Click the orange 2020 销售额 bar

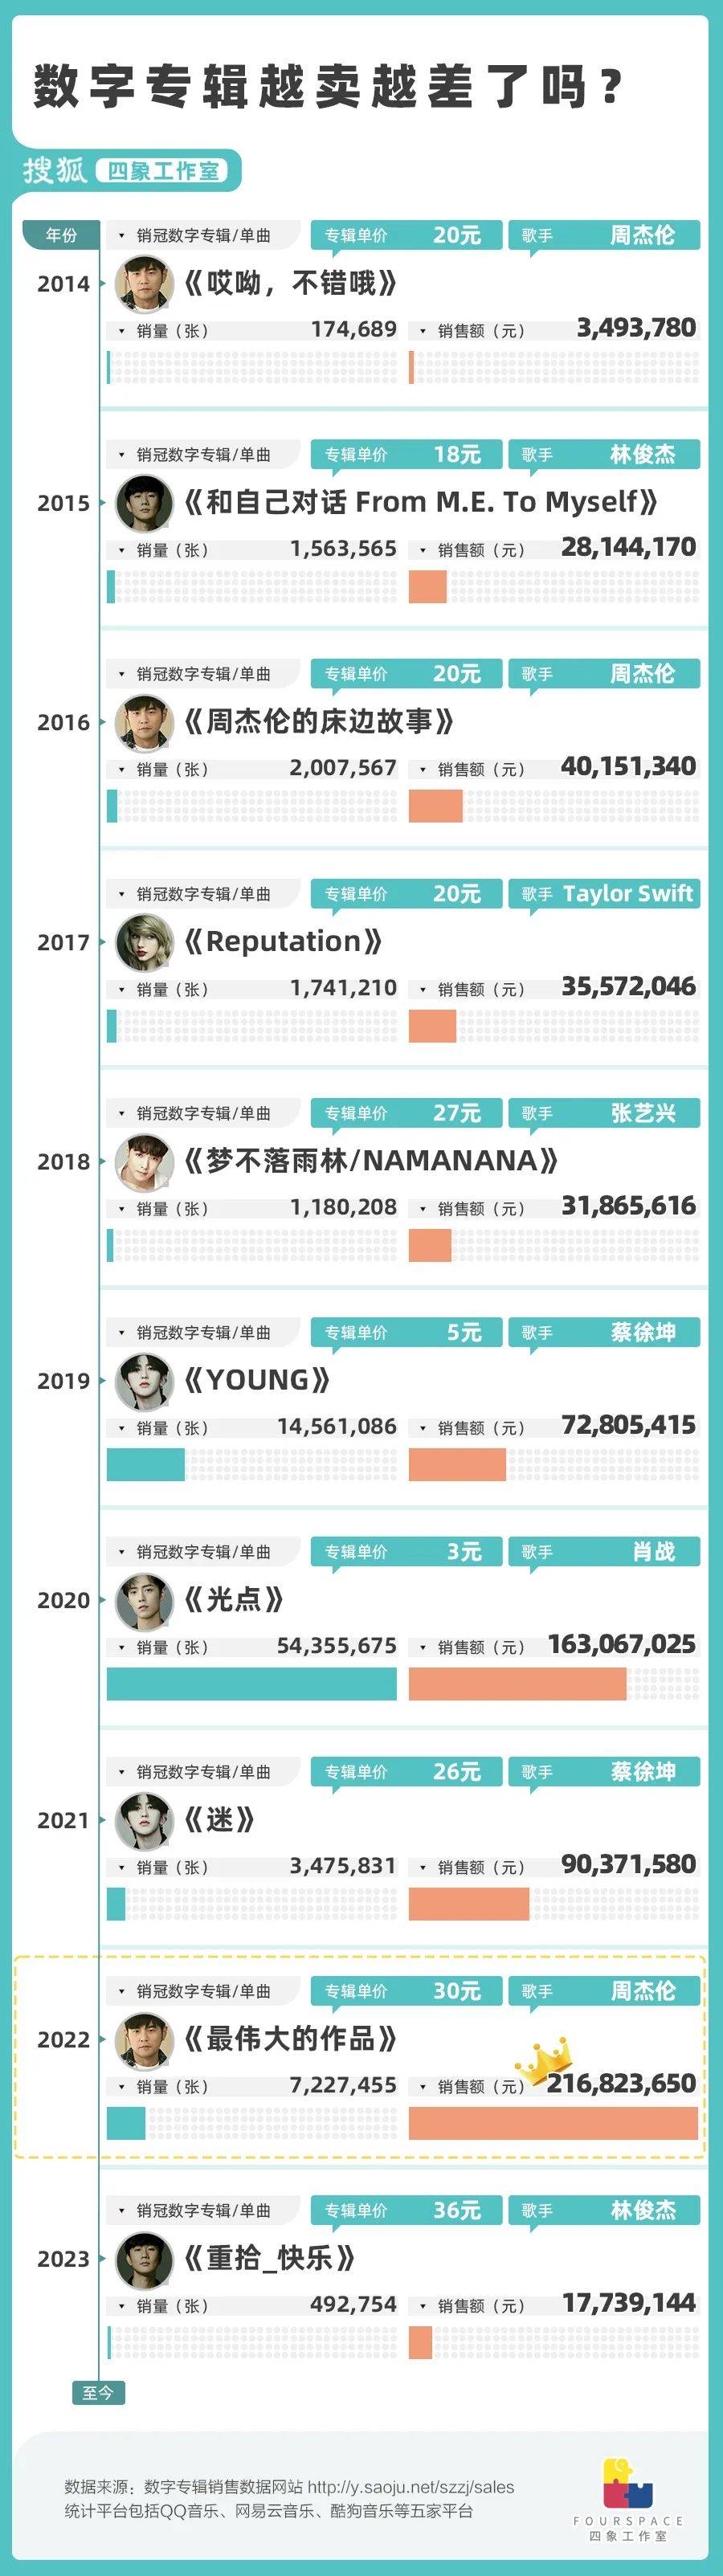[517, 1684]
